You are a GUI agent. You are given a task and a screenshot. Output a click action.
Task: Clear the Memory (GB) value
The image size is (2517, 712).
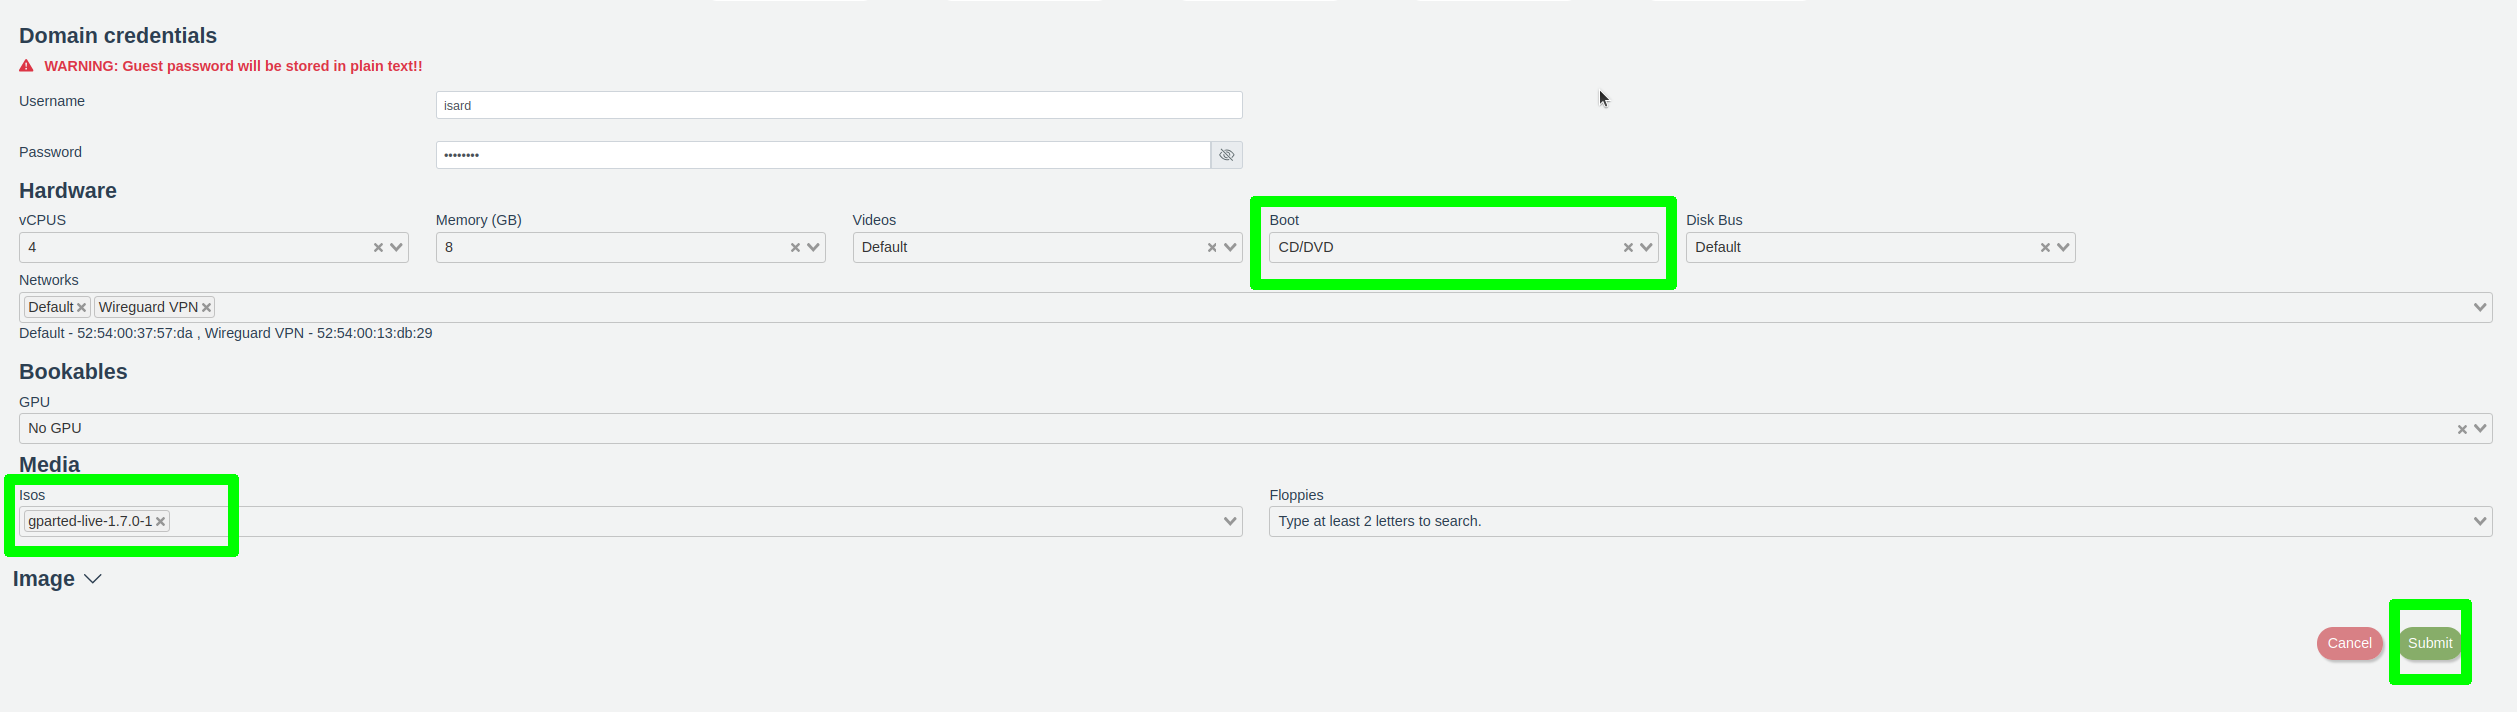coord(795,248)
